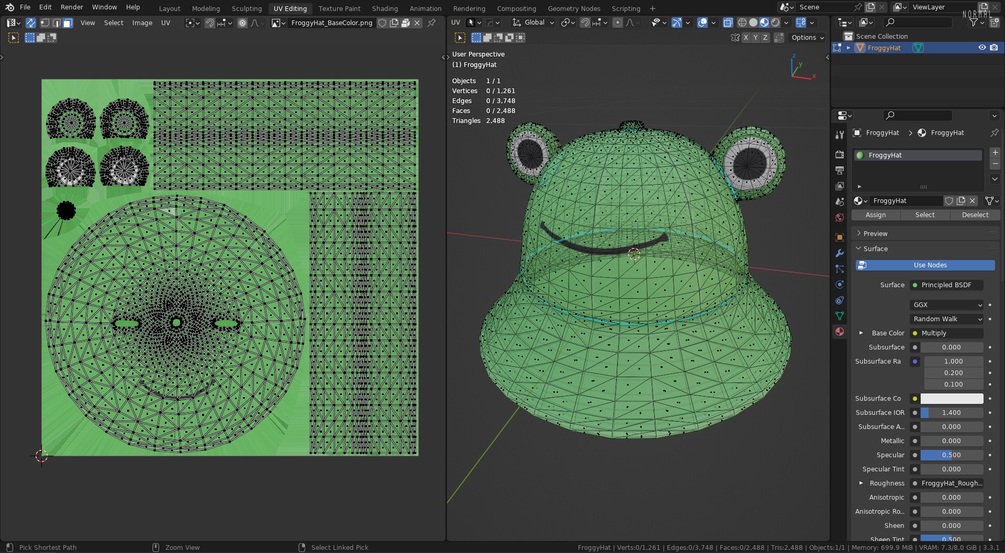
Task: Adjust the Subsurface IOR 1.400 slider
Action: [x=952, y=413]
